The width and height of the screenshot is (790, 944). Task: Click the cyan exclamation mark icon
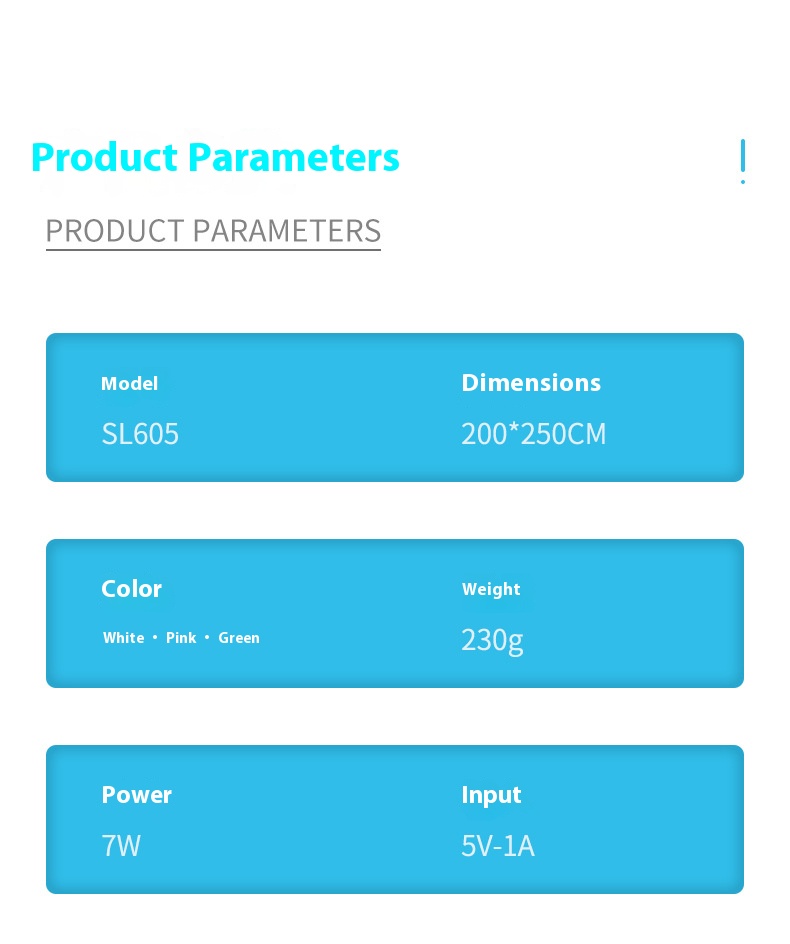742,161
